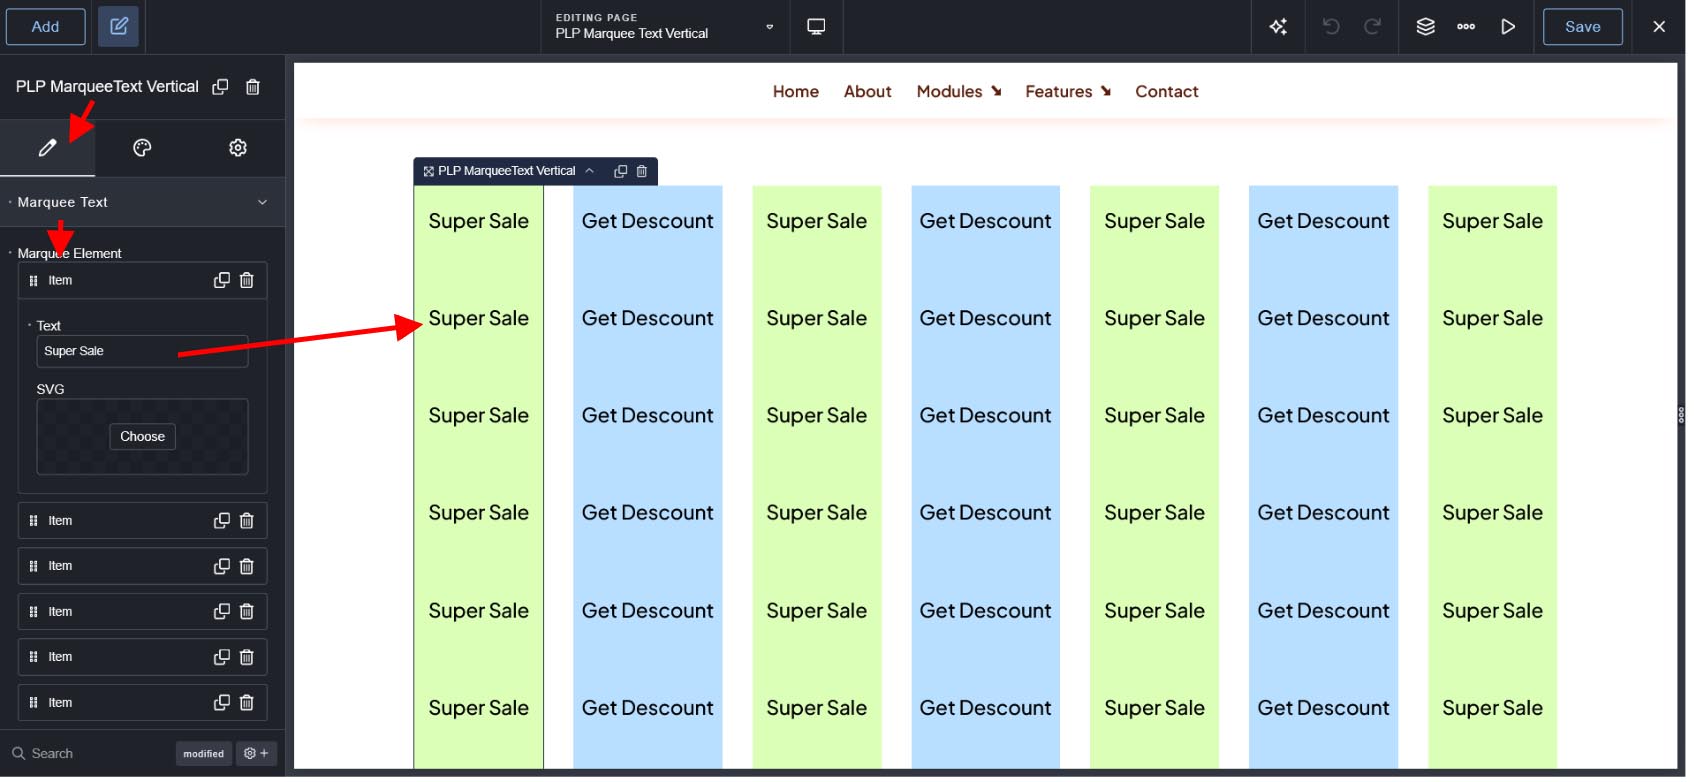The height and width of the screenshot is (782, 1696).
Task: Edit the Super Sale text field
Action: click(142, 352)
